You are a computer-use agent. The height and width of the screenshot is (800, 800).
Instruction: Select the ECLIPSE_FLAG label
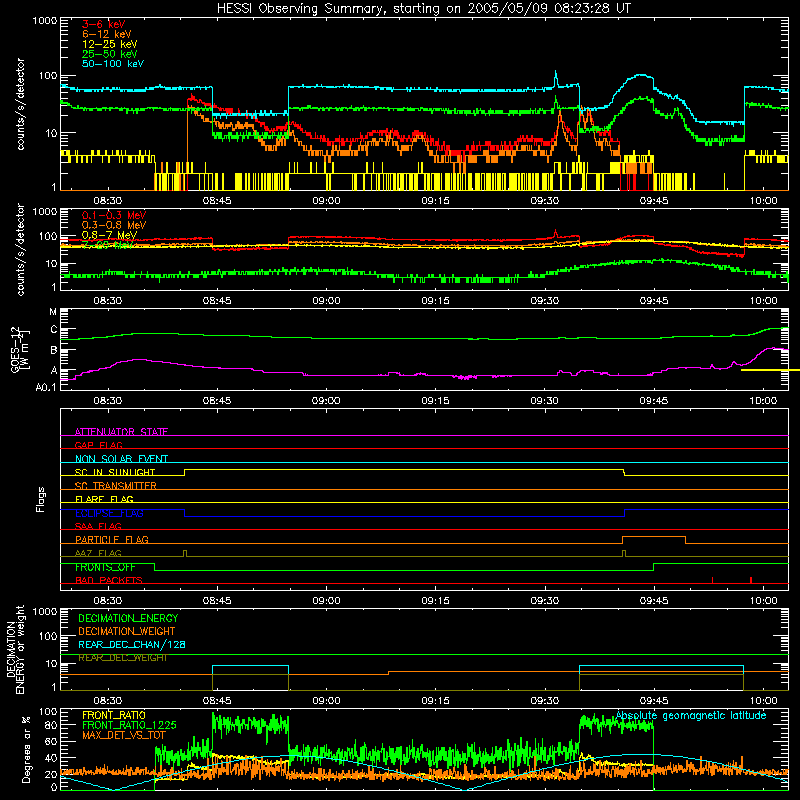coord(109,513)
